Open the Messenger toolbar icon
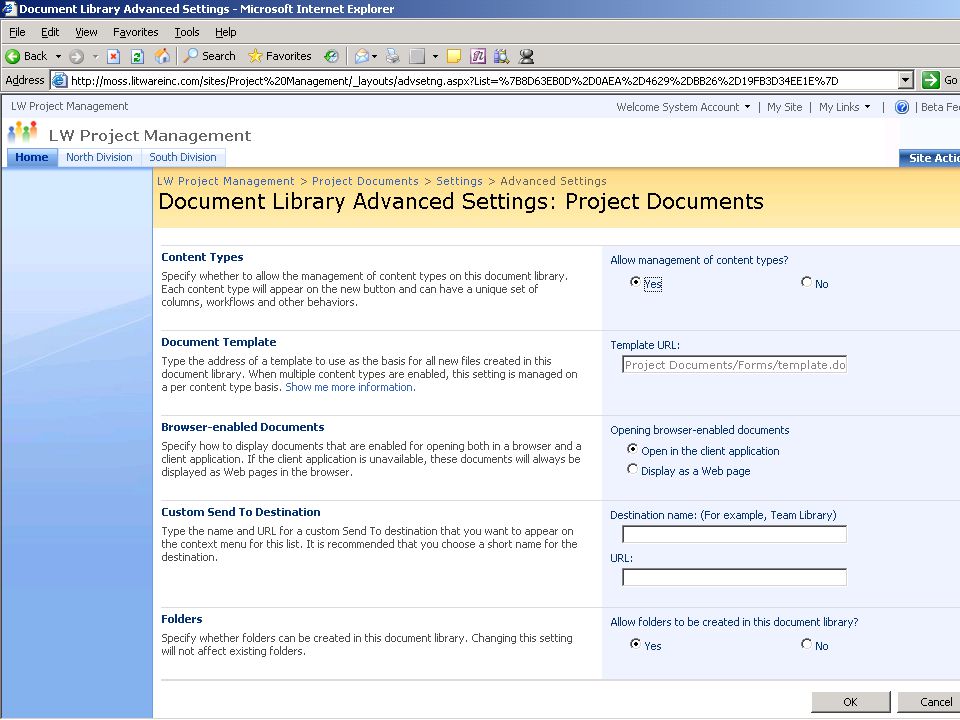This screenshot has height=720, width=960. pyautogui.click(x=526, y=56)
